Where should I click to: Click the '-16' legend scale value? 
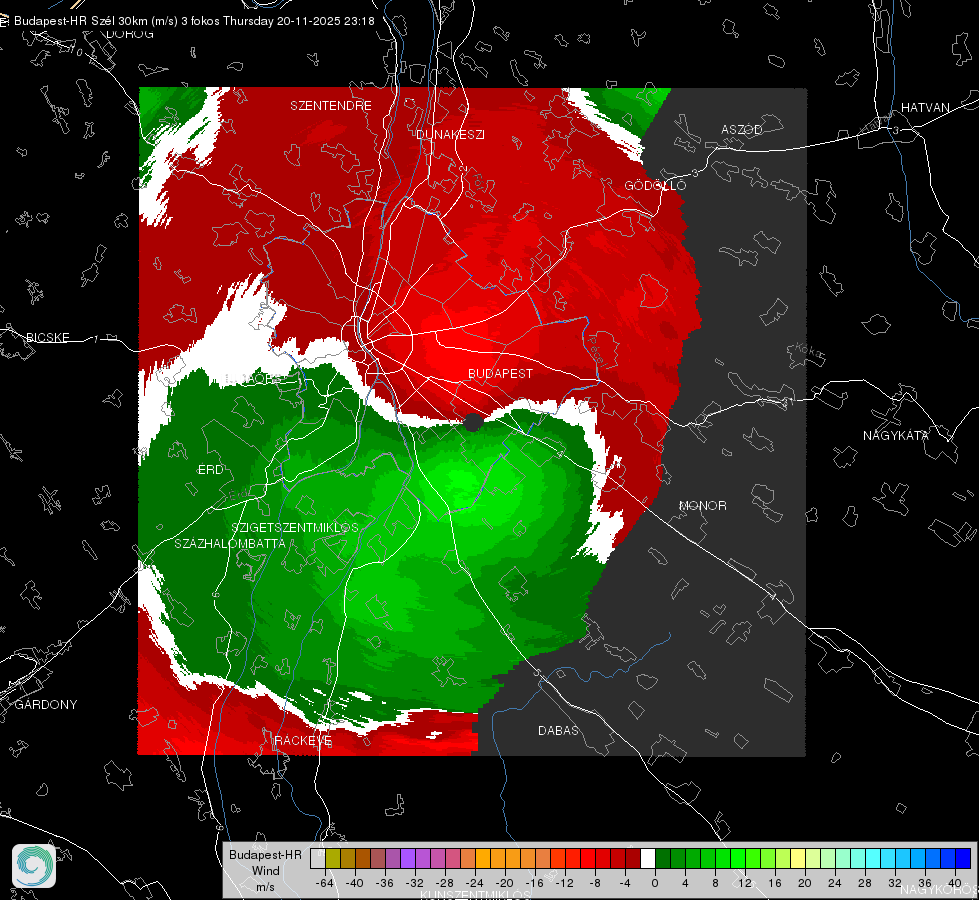(x=534, y=883)
